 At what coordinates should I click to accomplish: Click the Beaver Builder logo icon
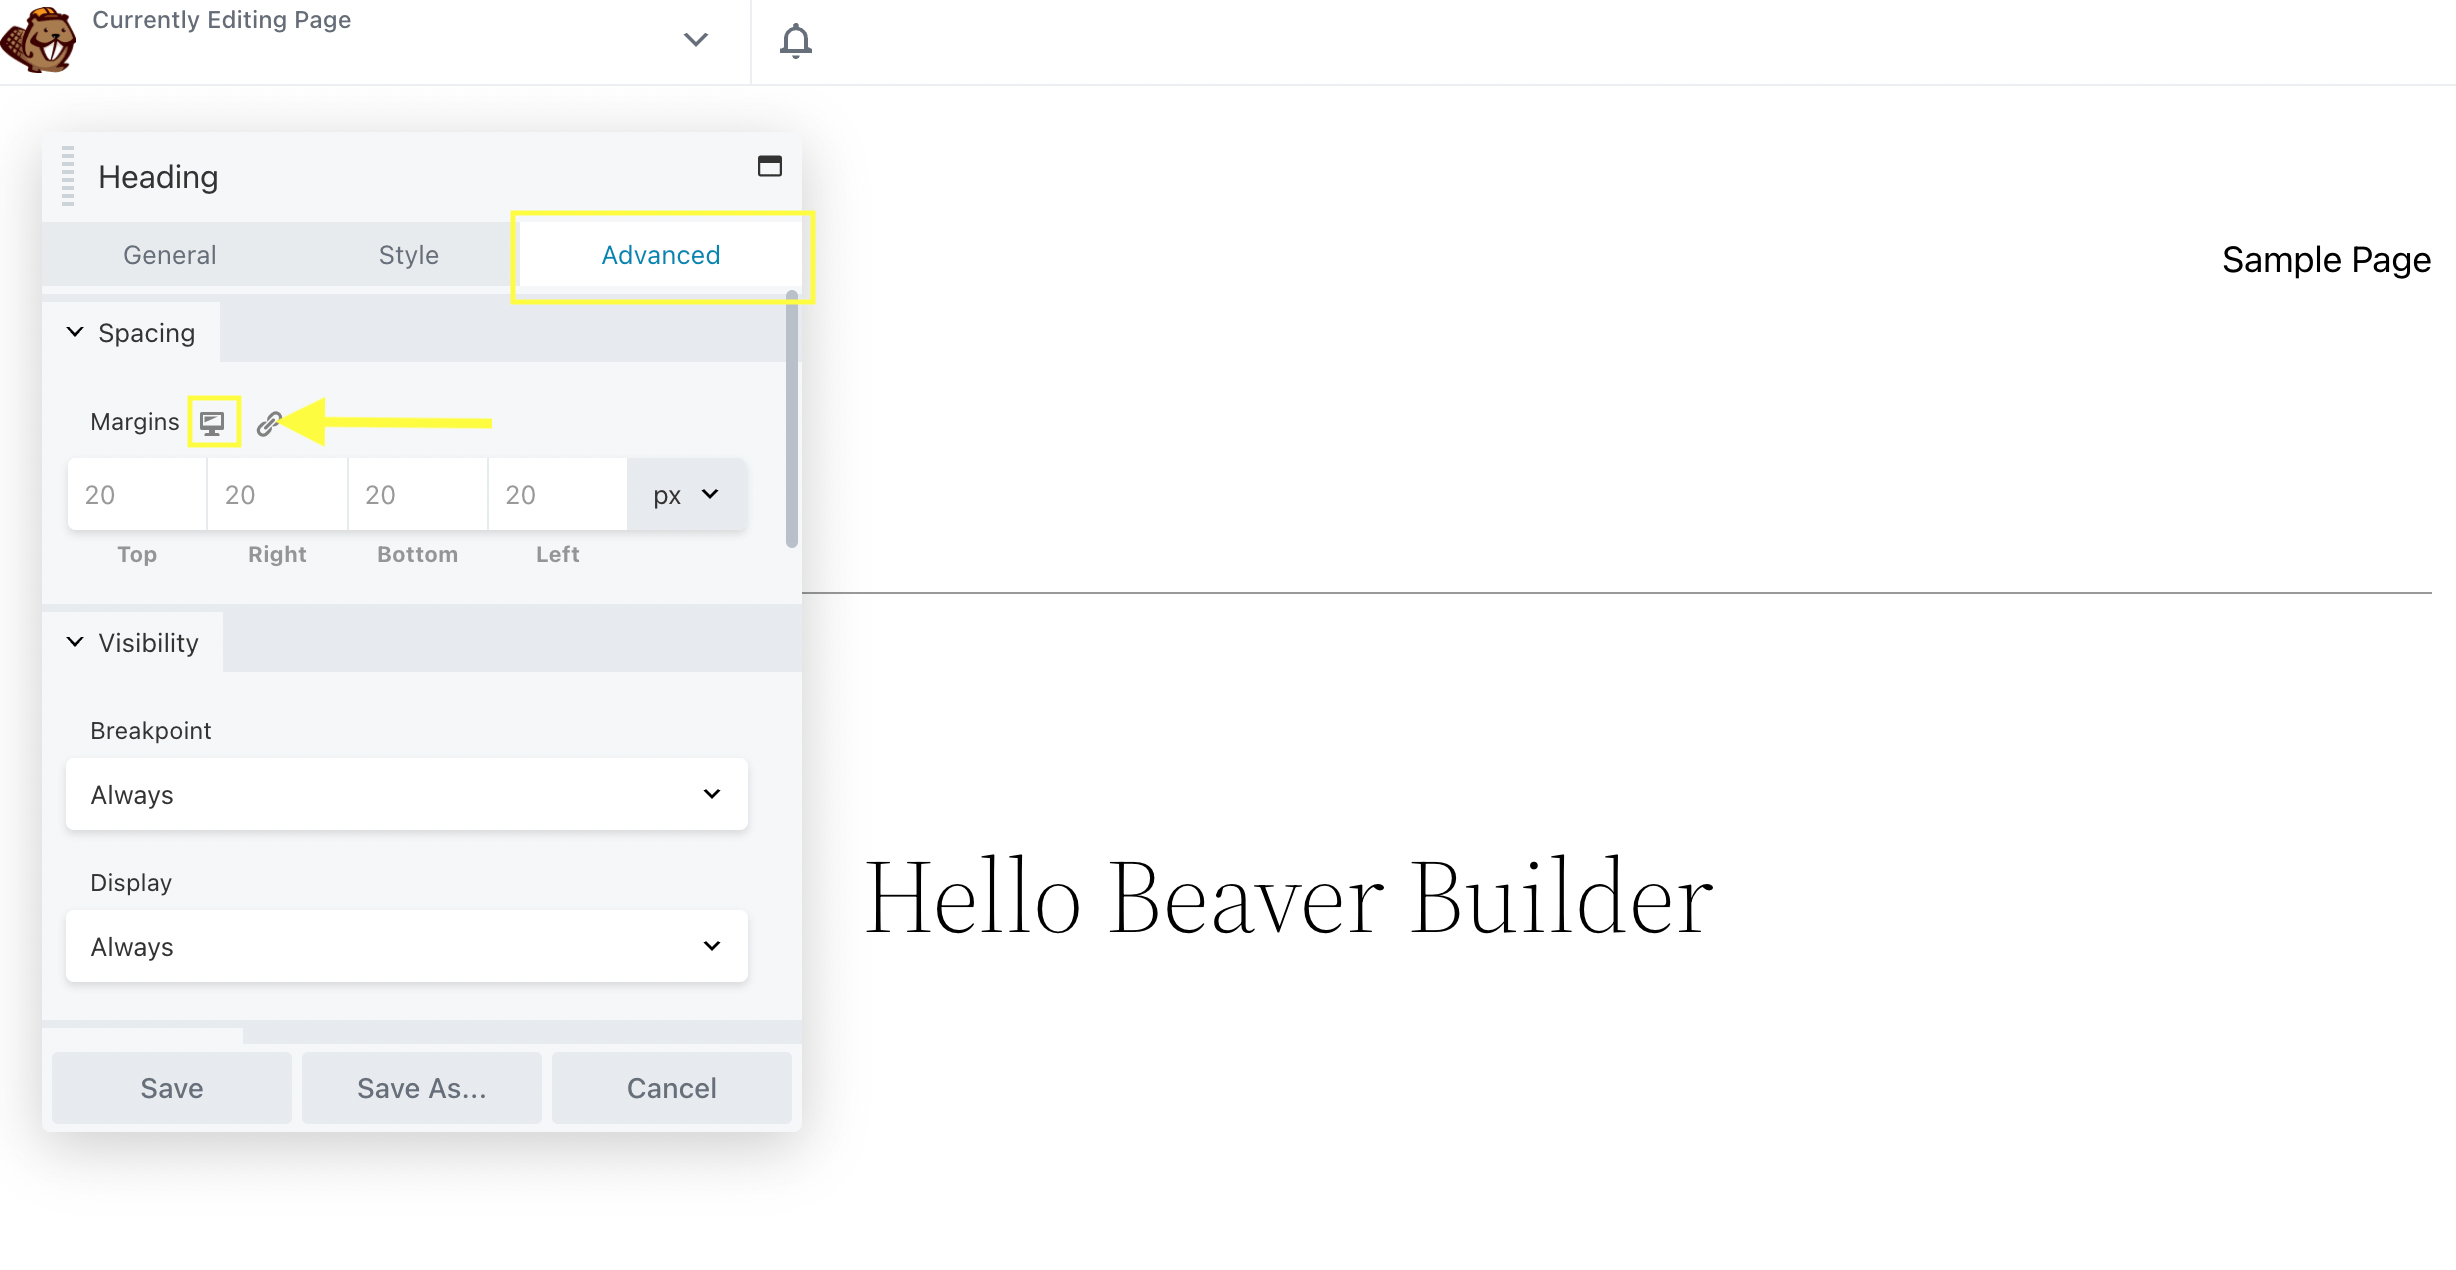pos(40,40)
